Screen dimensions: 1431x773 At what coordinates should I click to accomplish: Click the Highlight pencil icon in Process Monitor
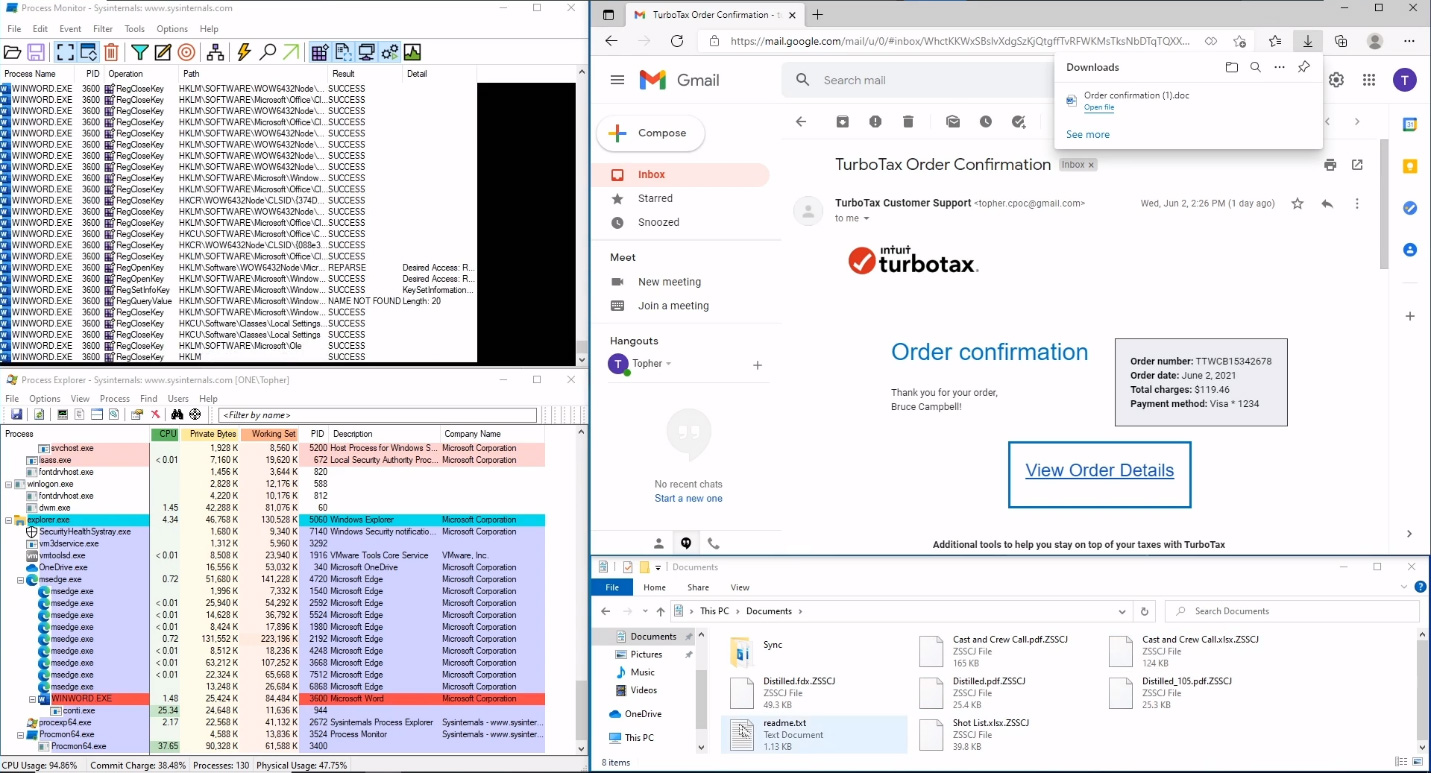point(162,52)
